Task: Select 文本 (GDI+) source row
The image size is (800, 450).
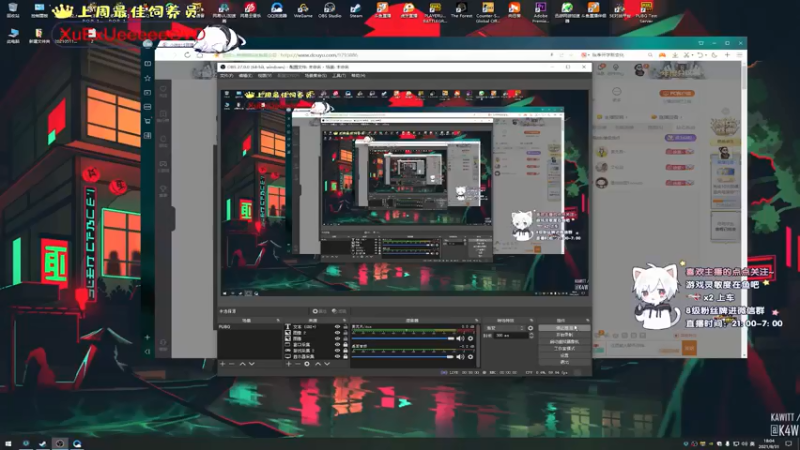Action: 316,327
